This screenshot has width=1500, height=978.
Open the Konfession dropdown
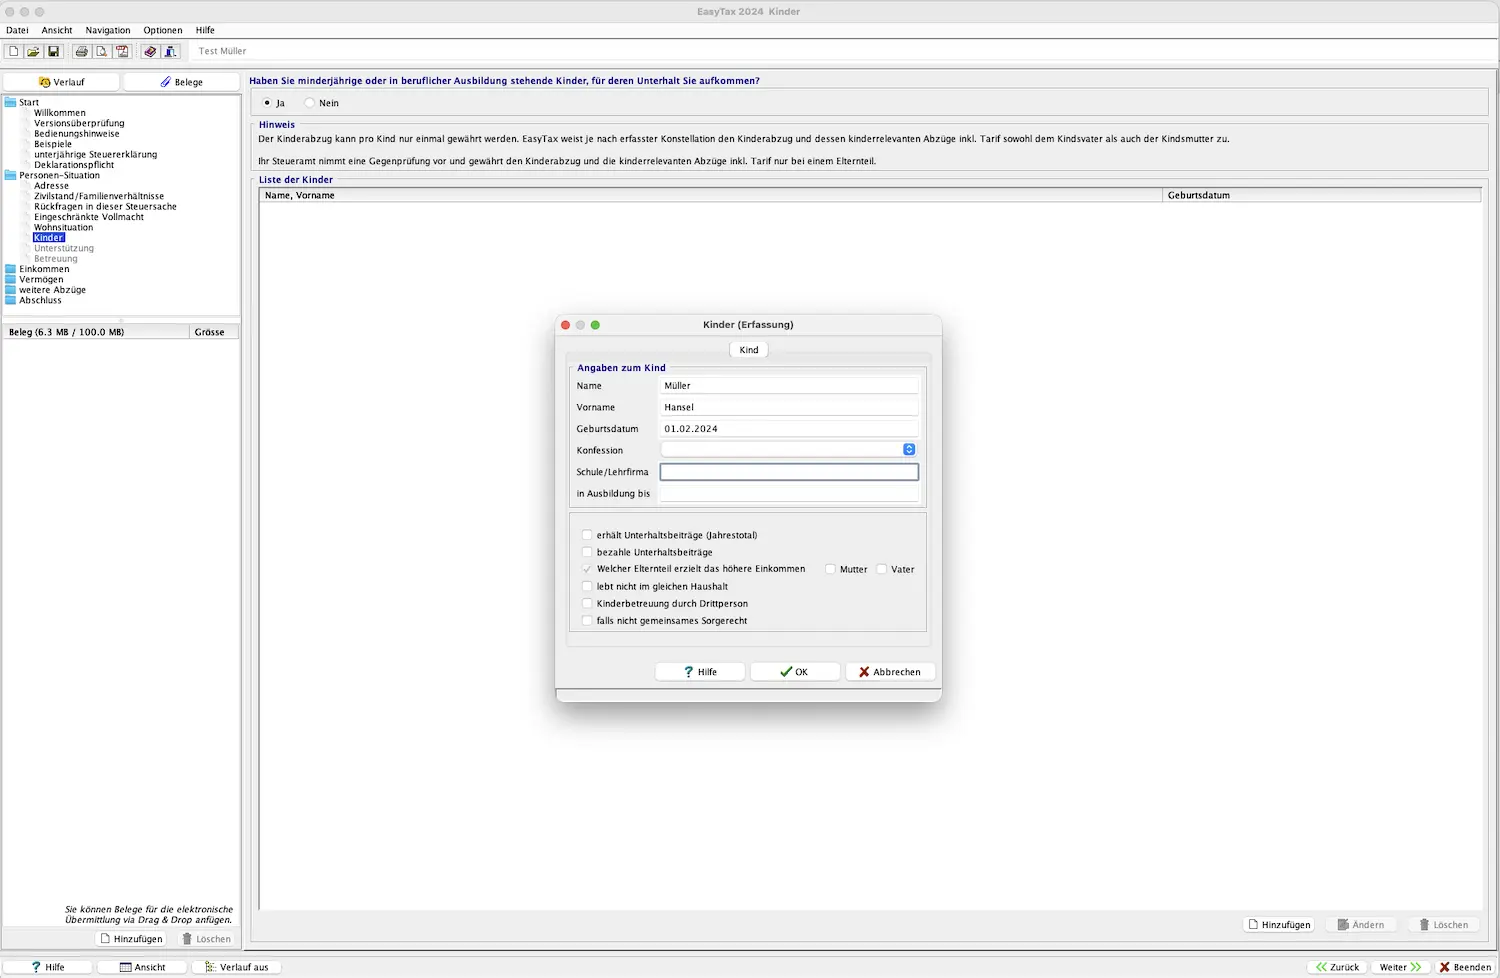pos(908,450)
